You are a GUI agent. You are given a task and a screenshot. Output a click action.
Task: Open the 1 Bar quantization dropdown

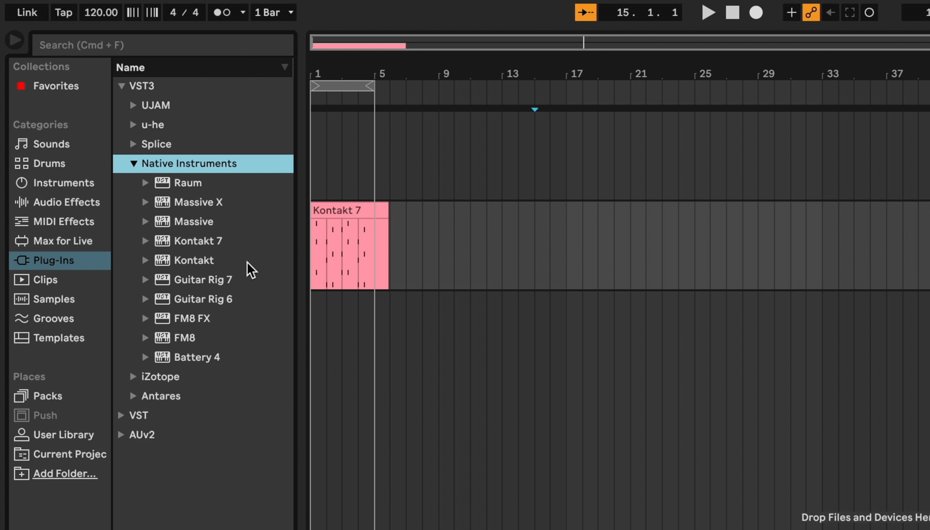coord(273,12)
